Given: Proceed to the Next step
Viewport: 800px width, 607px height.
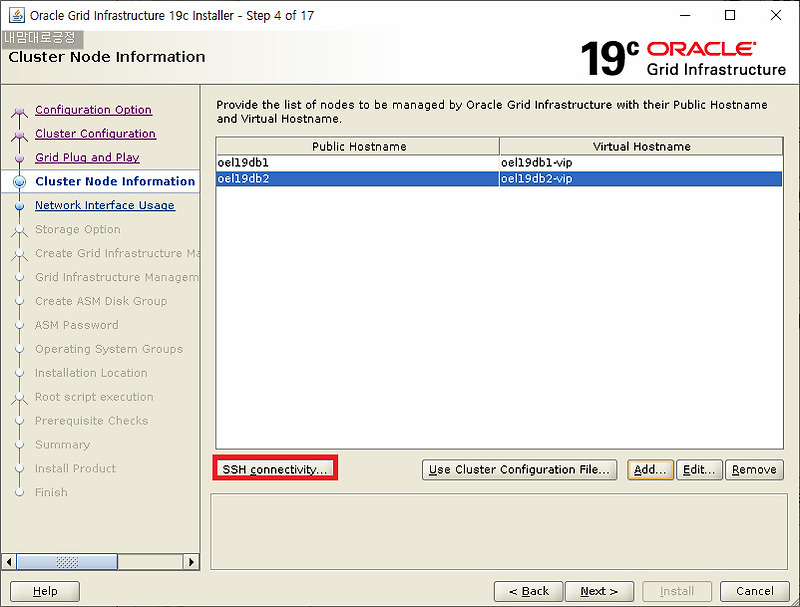Looking at the screenshot, I should coord(599,591).
